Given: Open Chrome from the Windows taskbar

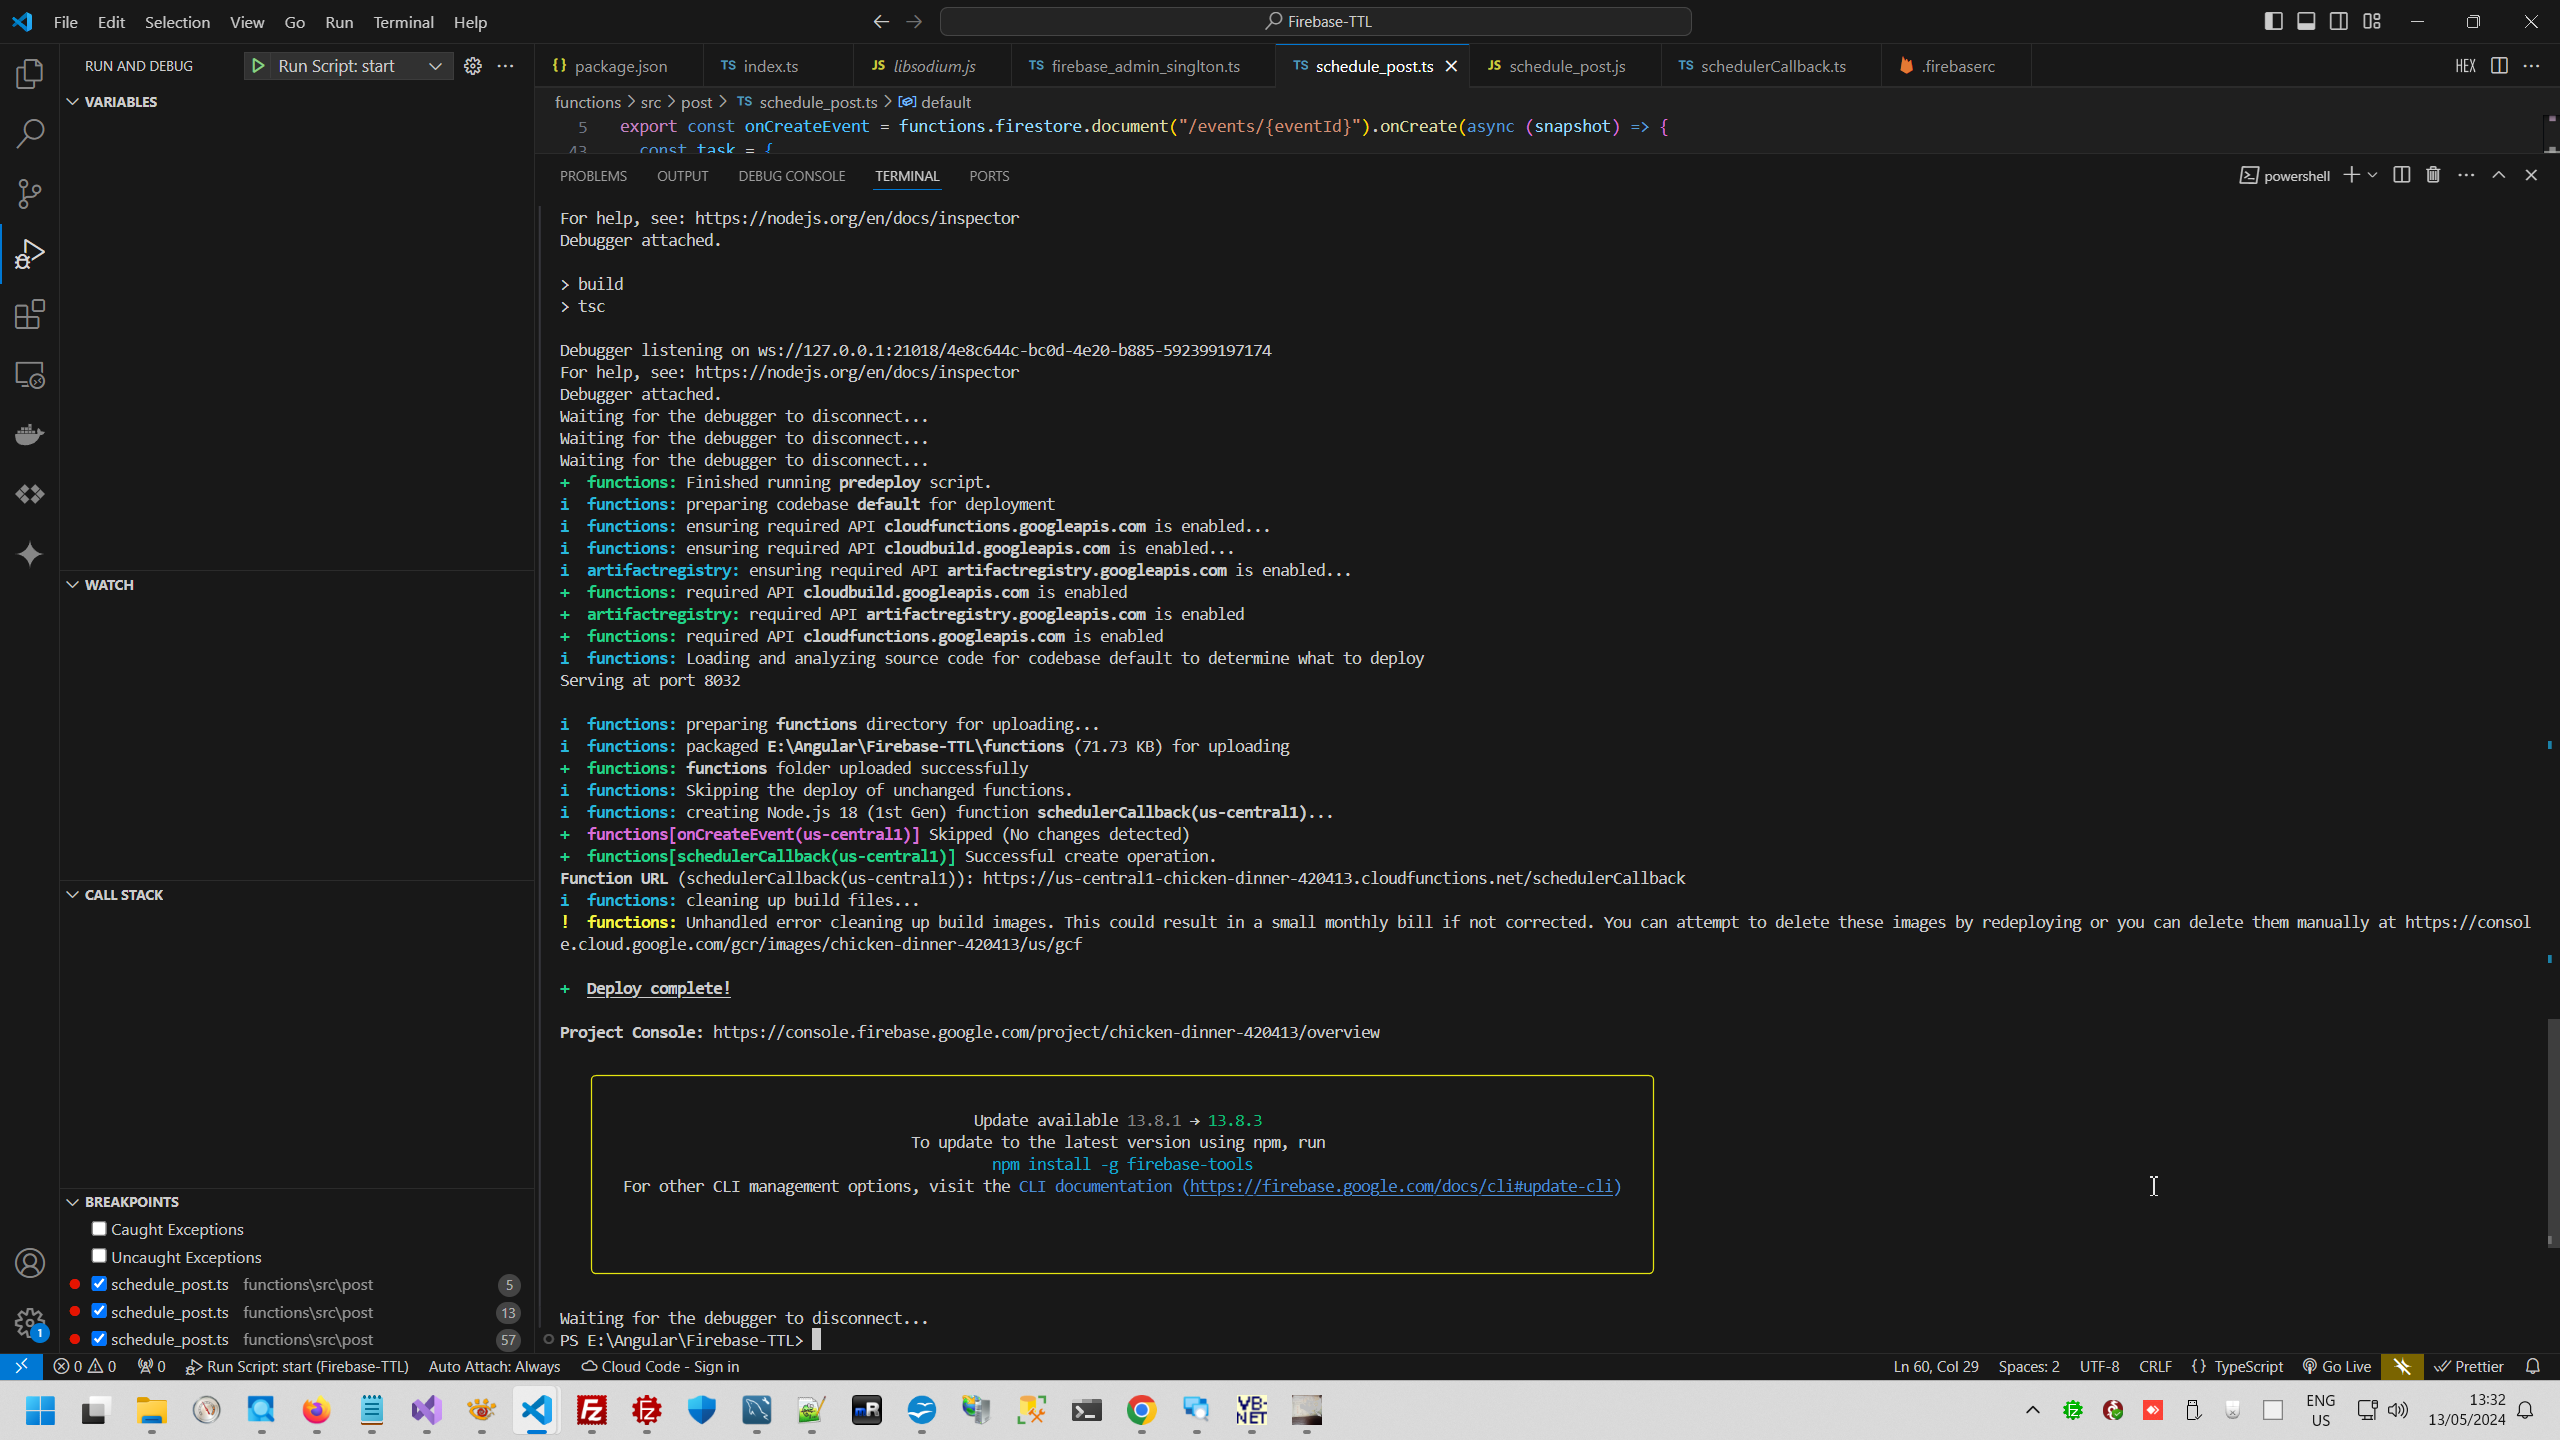Looking at the screenshot, I should point(1141,1410).
